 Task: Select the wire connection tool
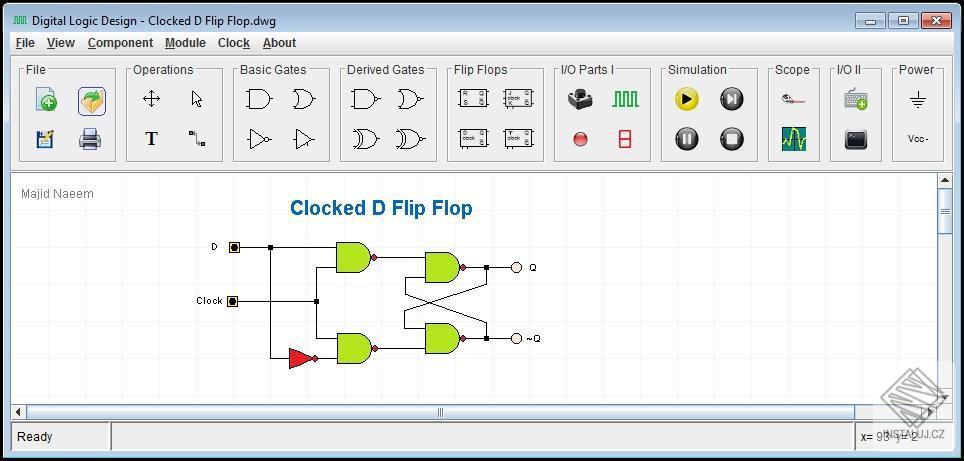coord(197,138)
